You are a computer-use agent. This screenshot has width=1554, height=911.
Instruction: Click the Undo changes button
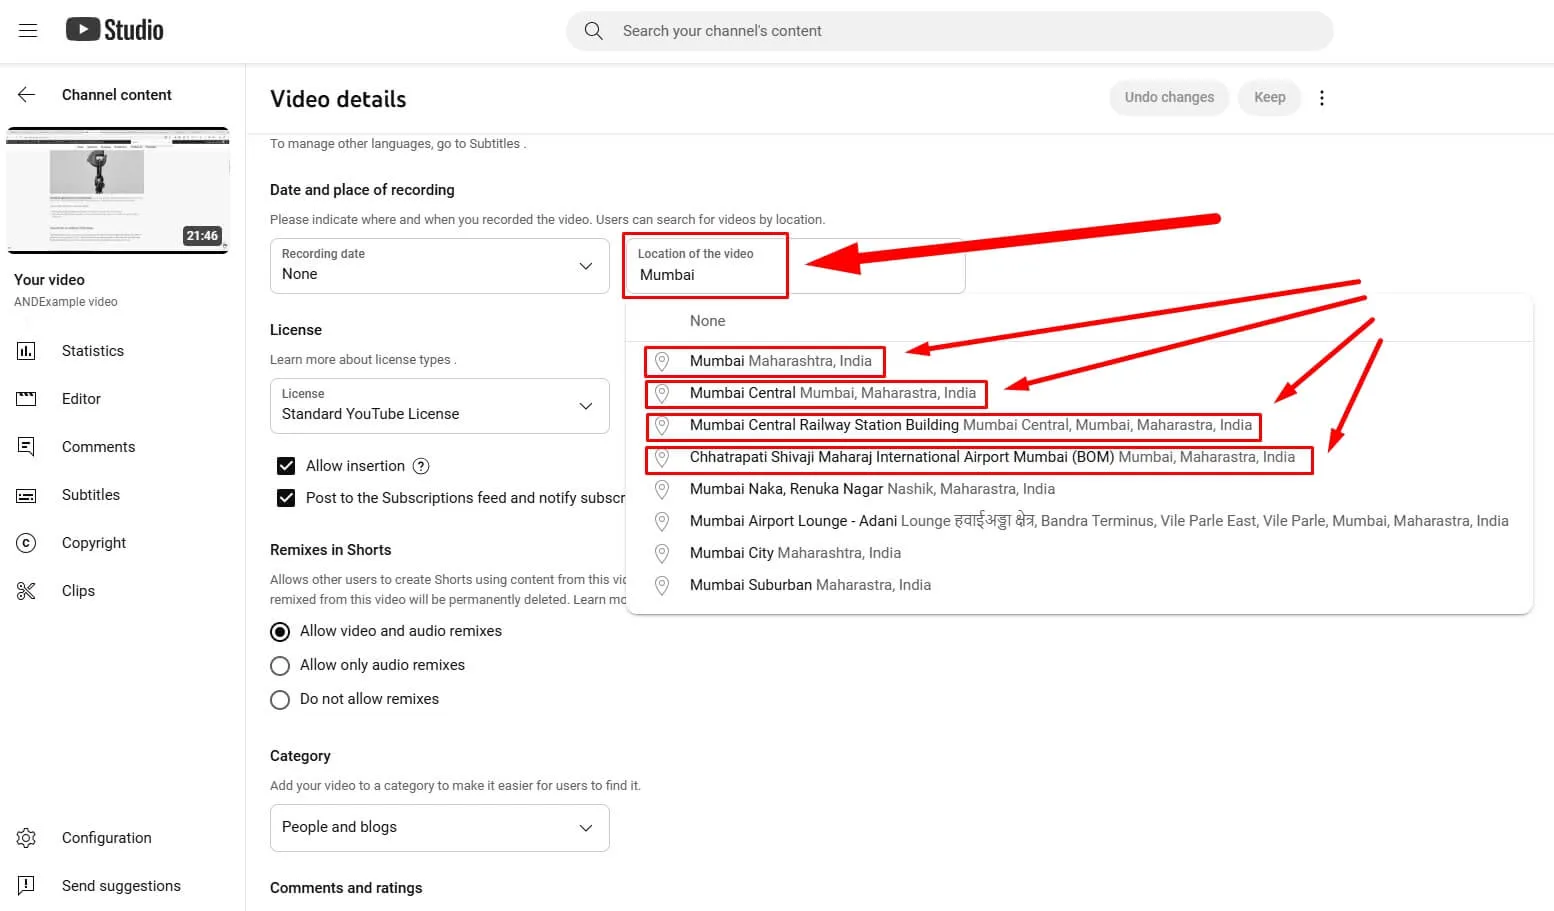tap(1168, 98)
